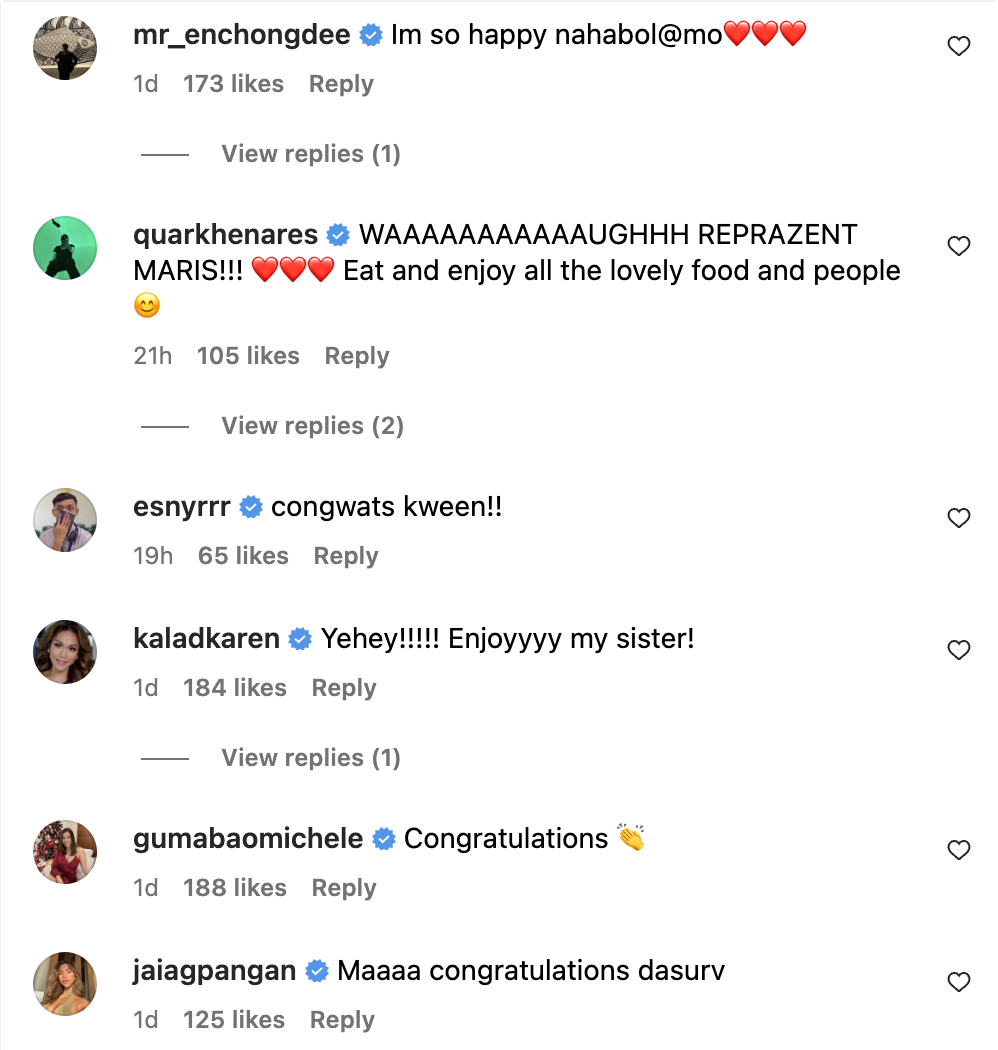Expand replies under mr_enchongdee's comment
The height and width of the screenshot is (1050, 998).
tap(310, 154)
